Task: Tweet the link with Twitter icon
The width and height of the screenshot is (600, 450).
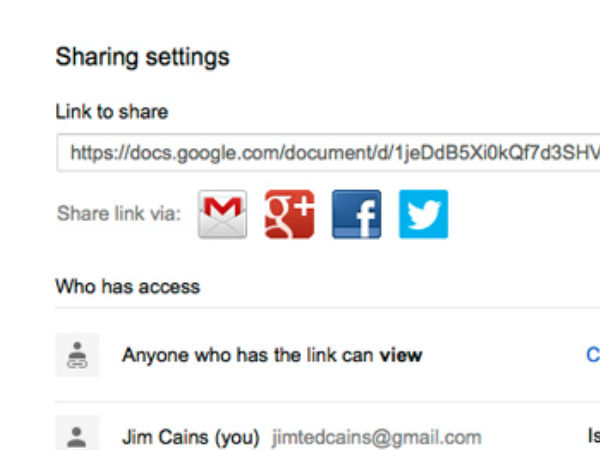Action: [x=423, y=214]
